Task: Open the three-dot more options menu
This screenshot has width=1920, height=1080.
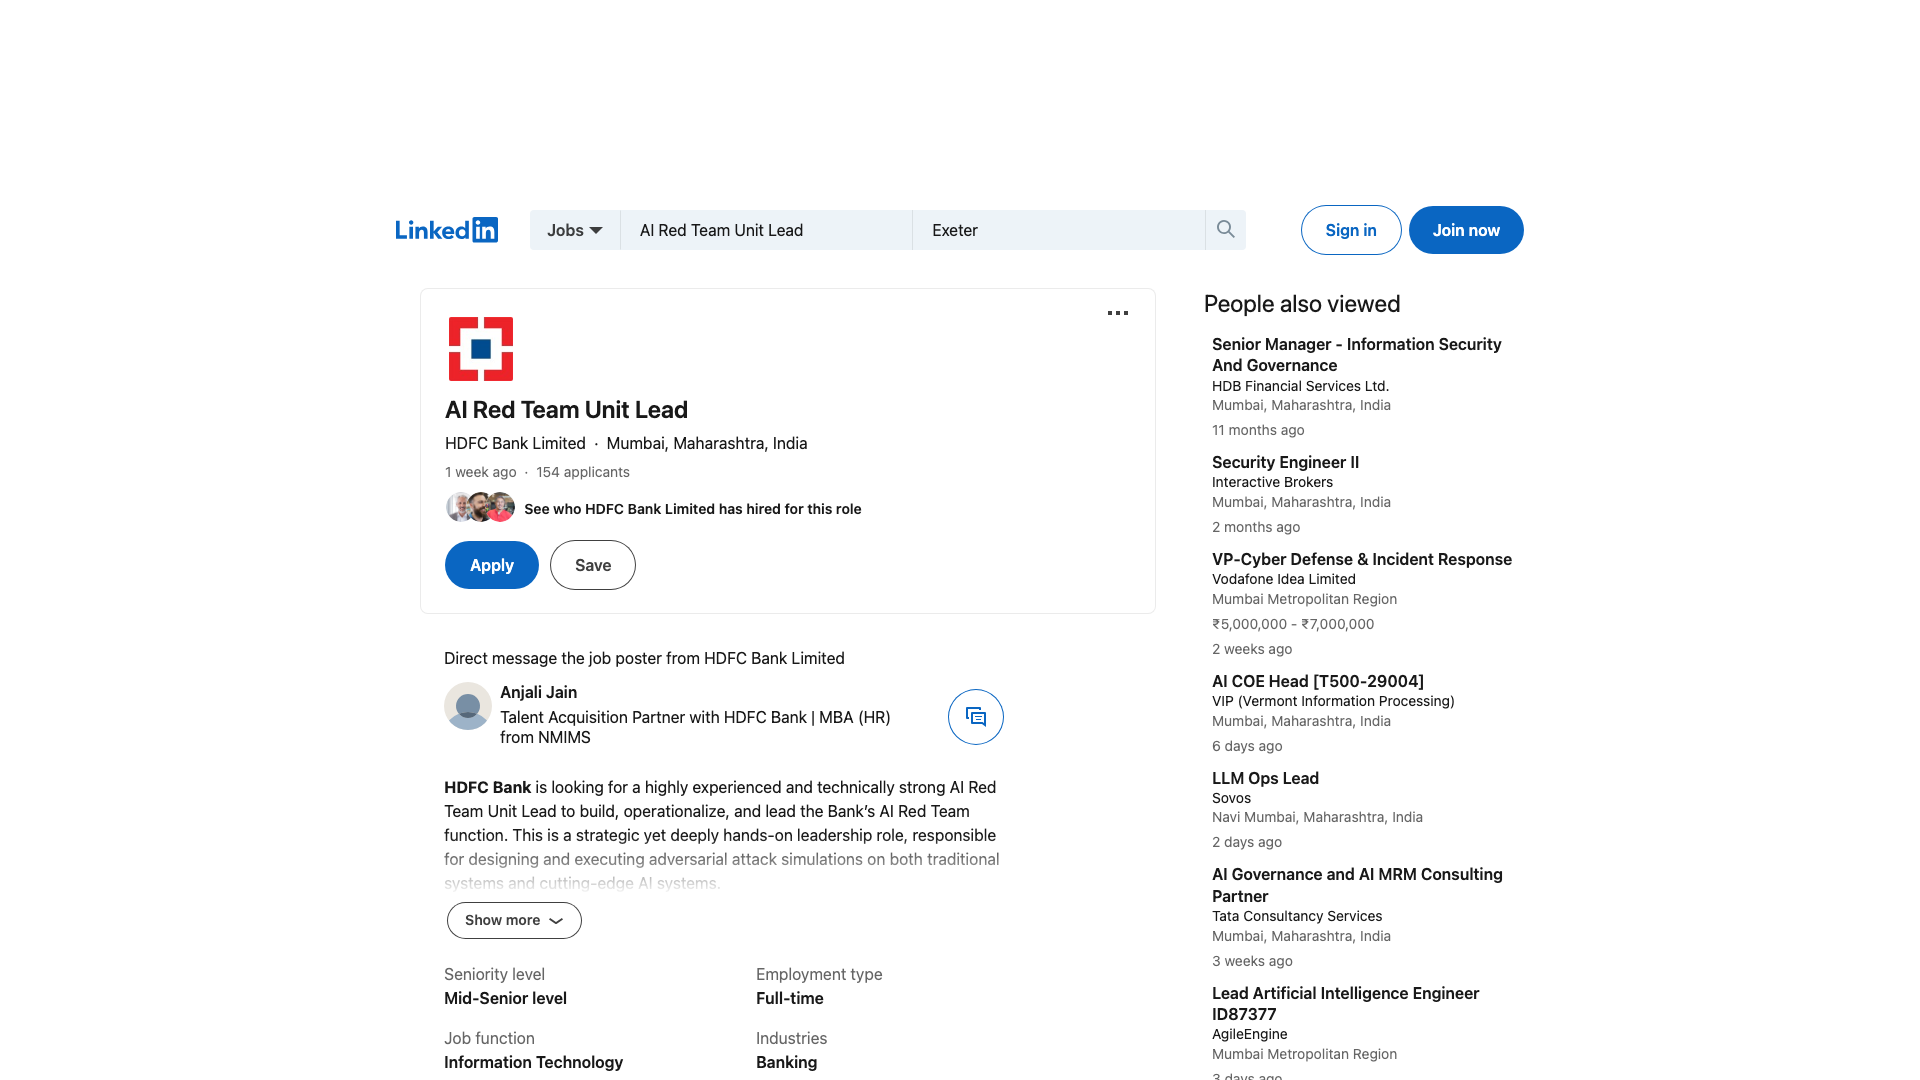Action: [1118, 313]
